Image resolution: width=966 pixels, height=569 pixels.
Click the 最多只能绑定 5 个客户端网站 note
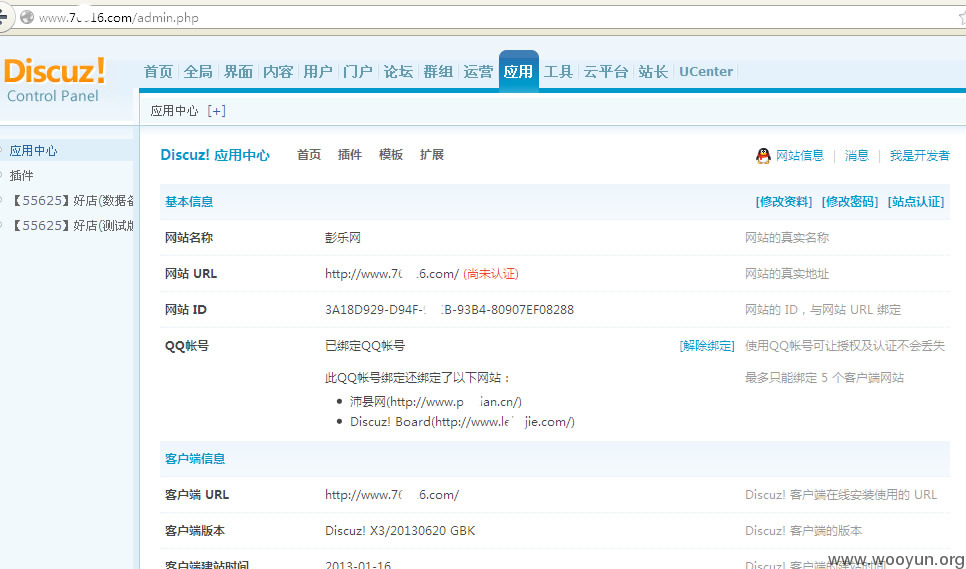(x=824, y=378)
